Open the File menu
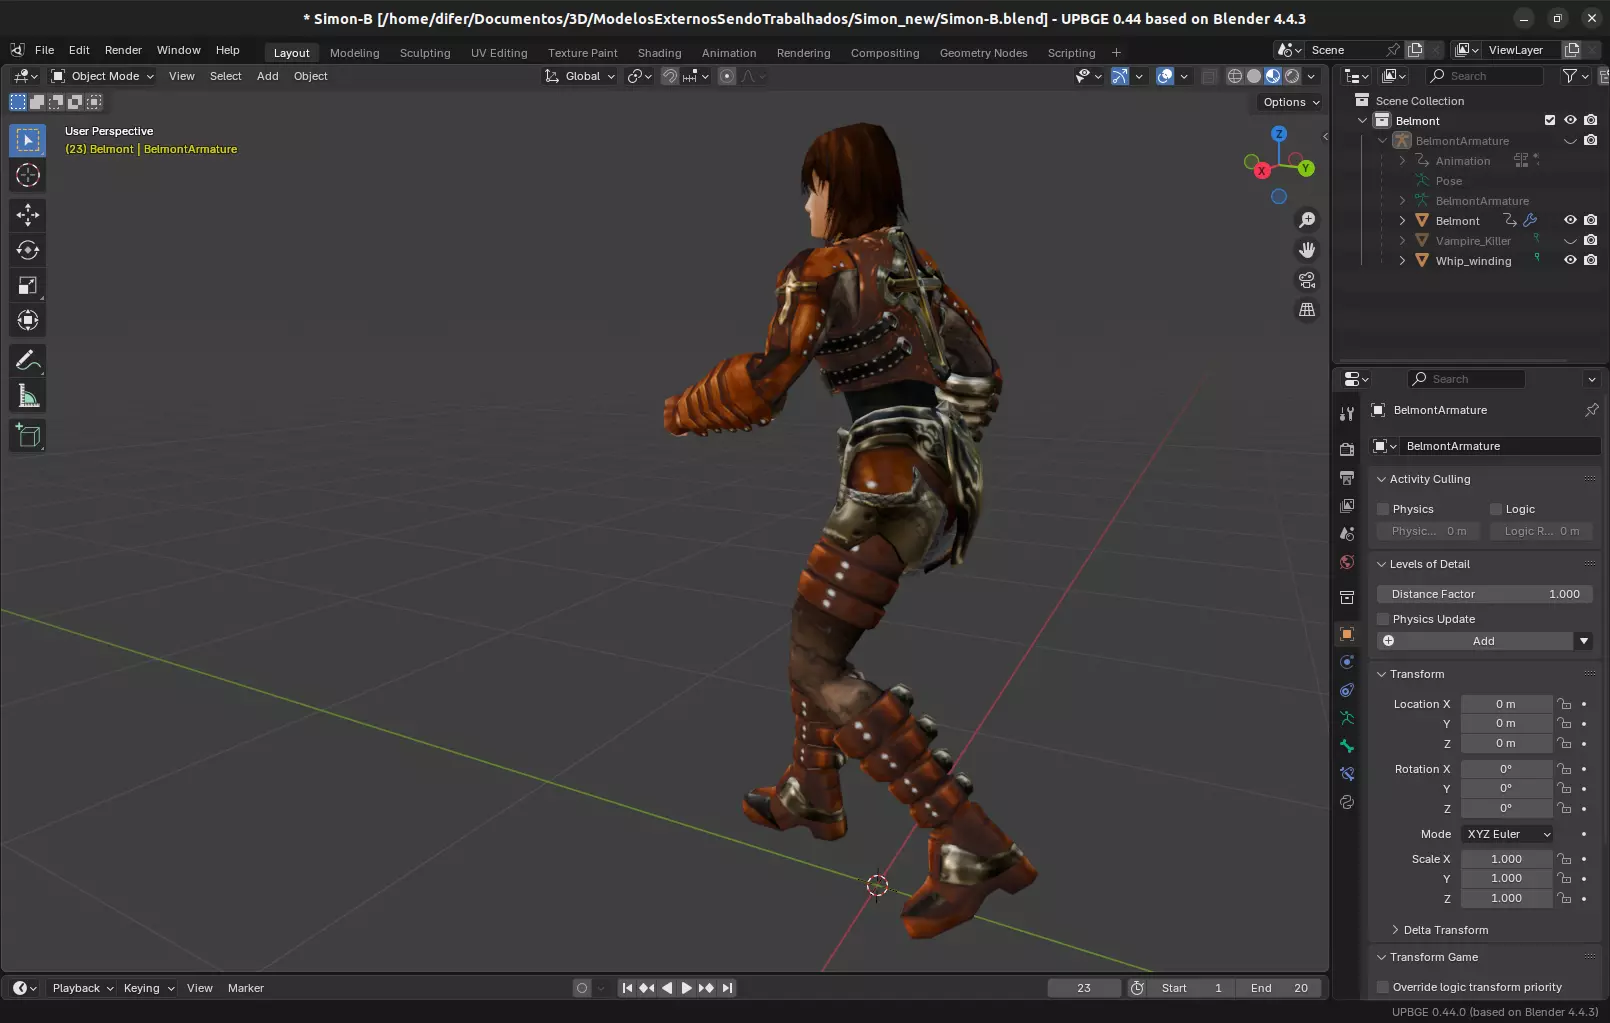 (x=44, y=50)
